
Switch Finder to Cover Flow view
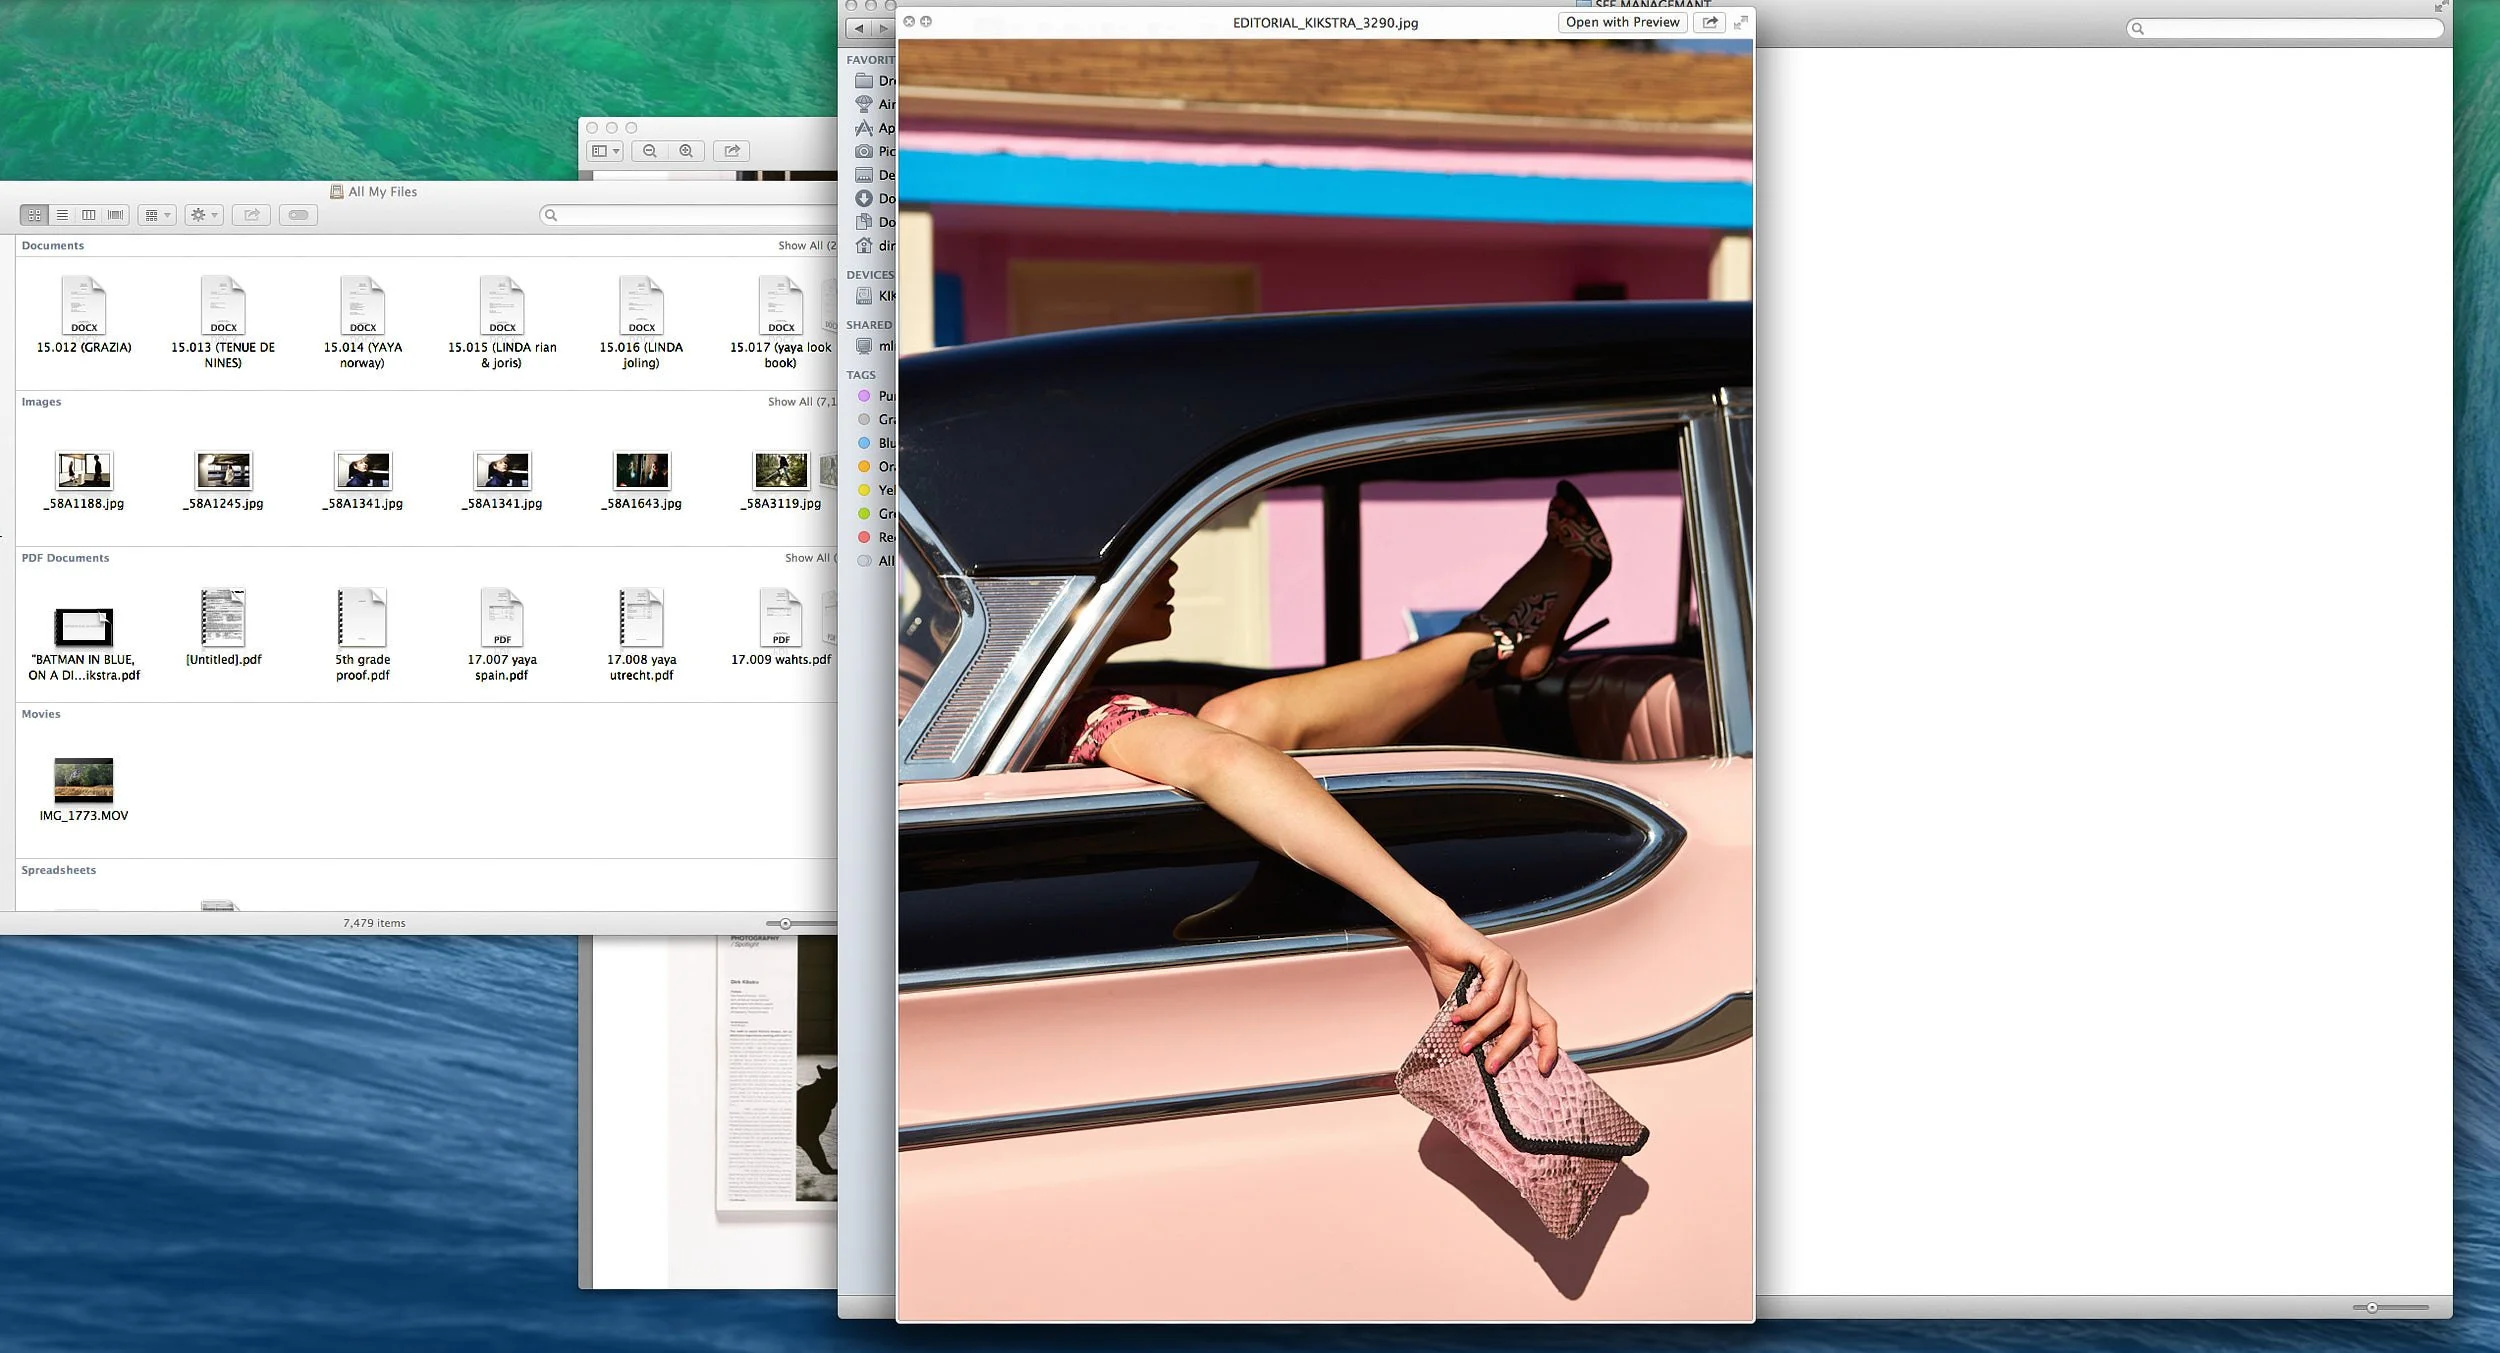[114, 214]
